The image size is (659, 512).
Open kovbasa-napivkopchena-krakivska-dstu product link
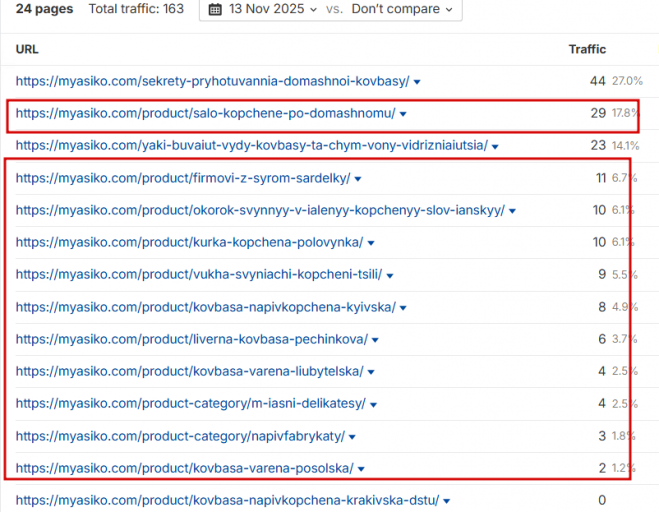coord(227,500)
